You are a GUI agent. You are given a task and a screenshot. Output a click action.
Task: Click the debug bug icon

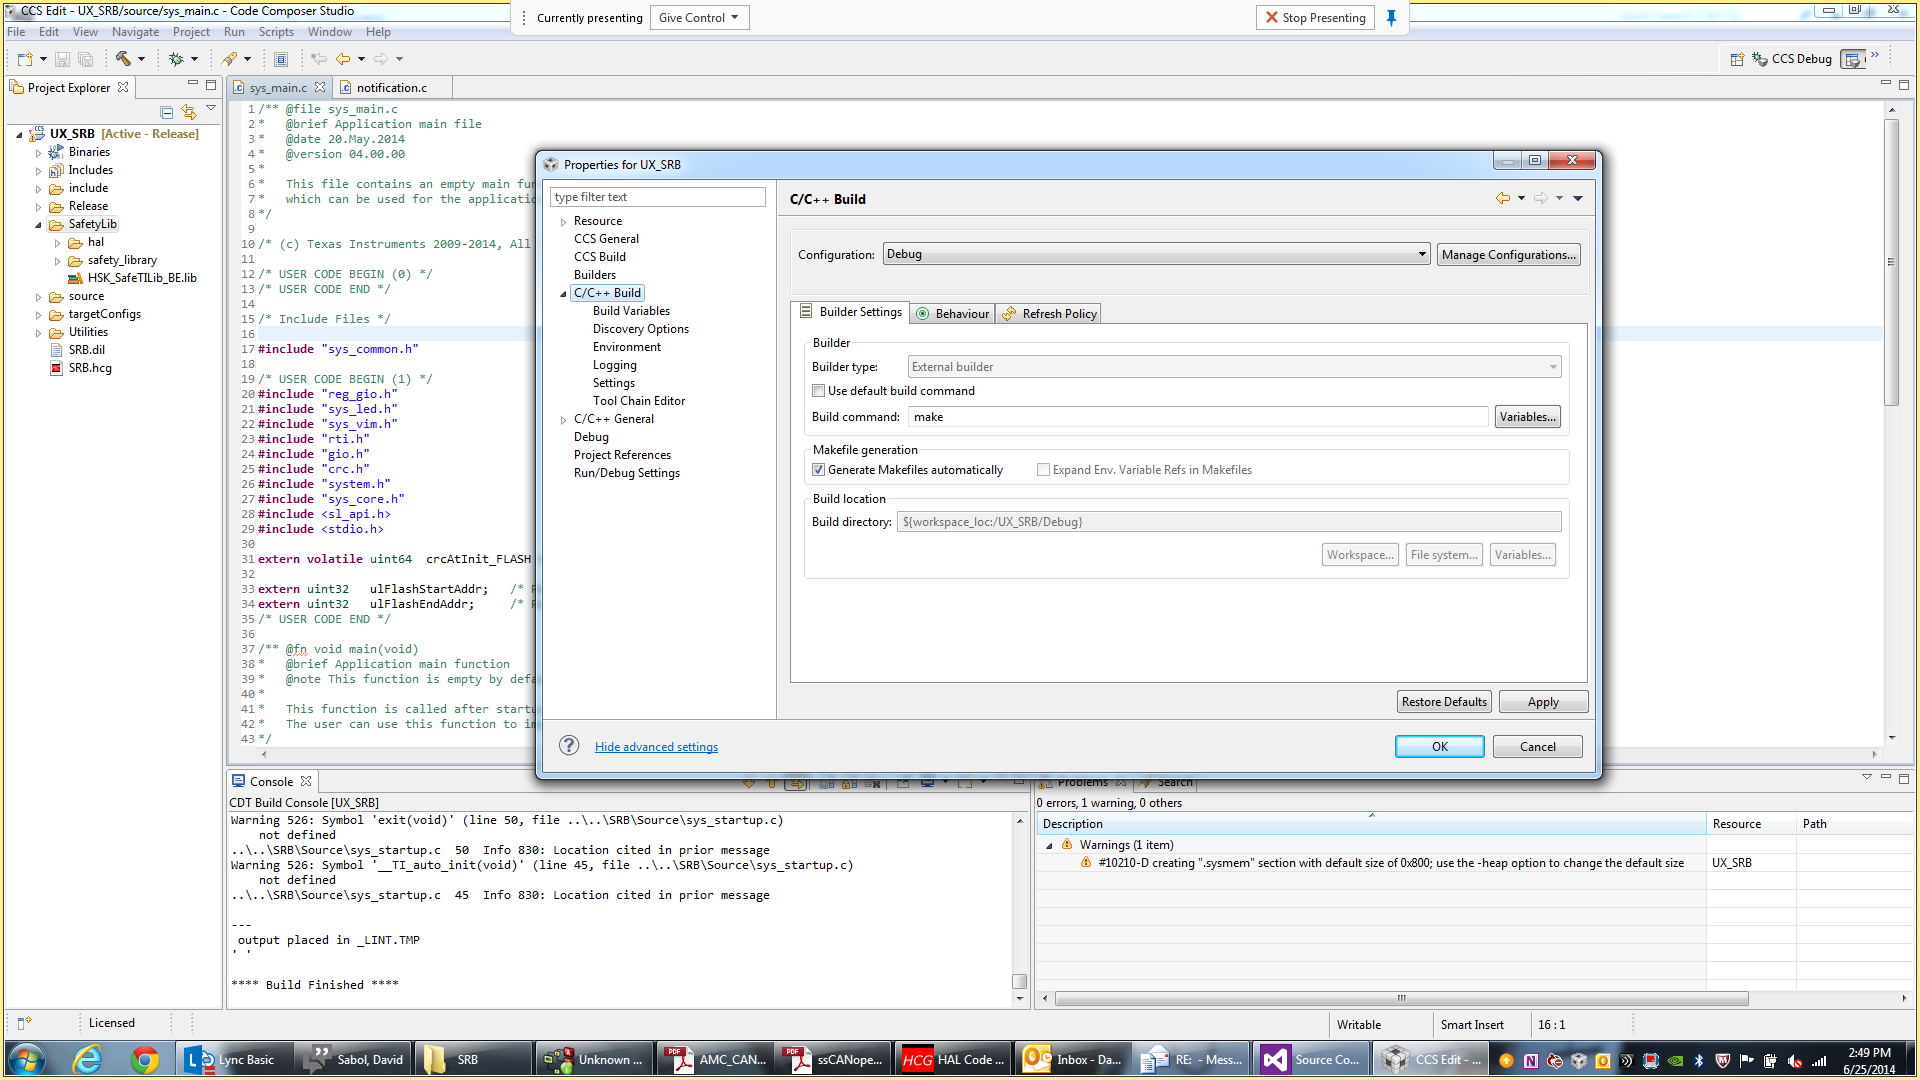pyautogui.click(x=176, y=59)
